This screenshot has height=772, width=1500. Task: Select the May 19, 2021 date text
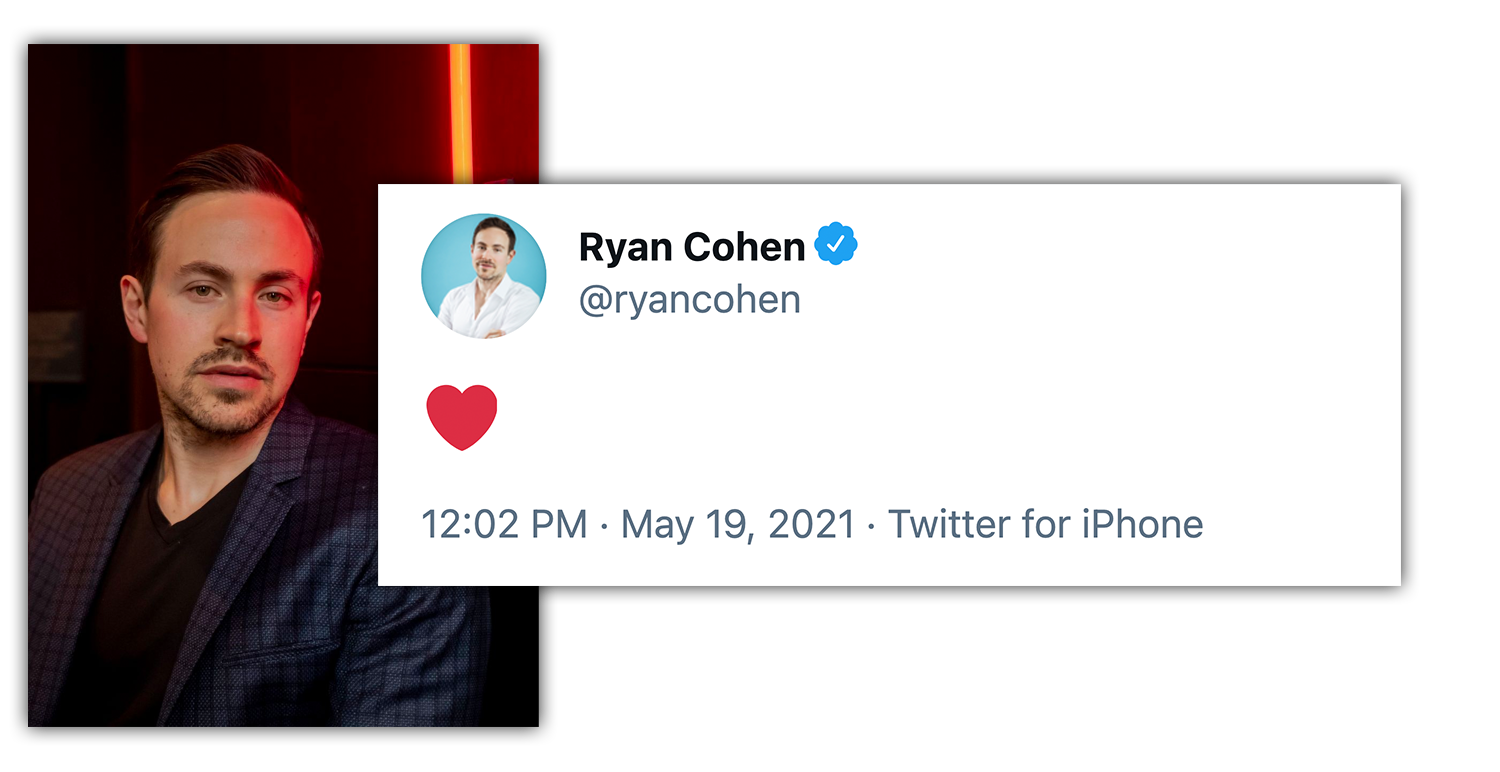click(738, 524)
